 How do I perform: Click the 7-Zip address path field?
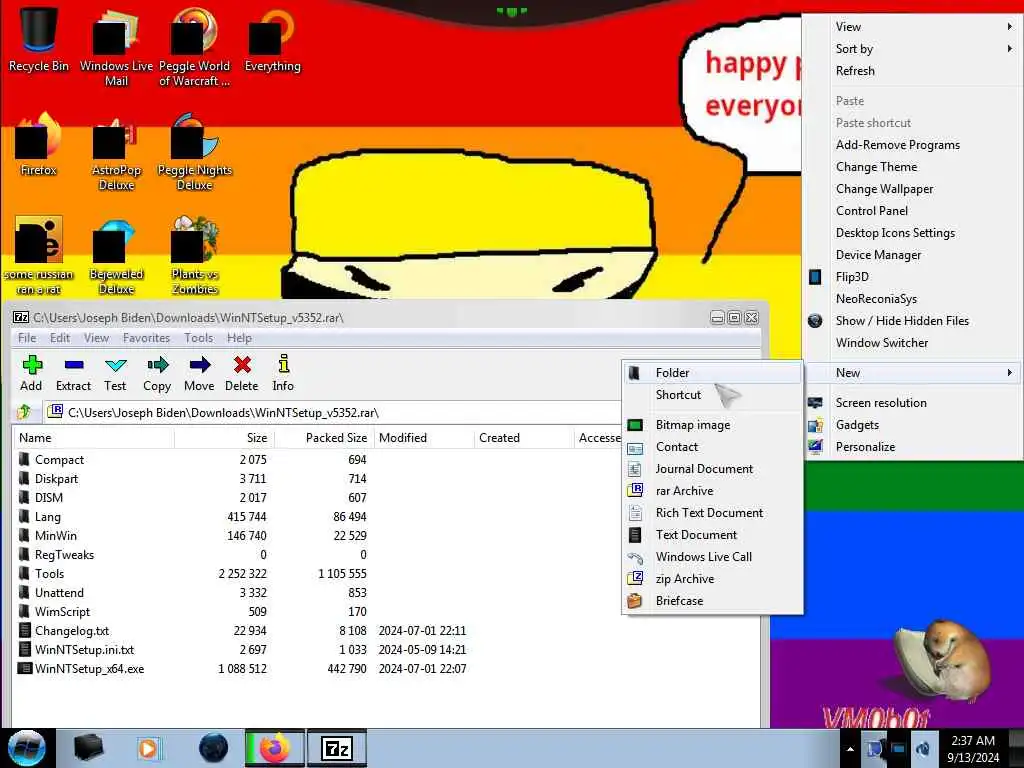[333, 412]
